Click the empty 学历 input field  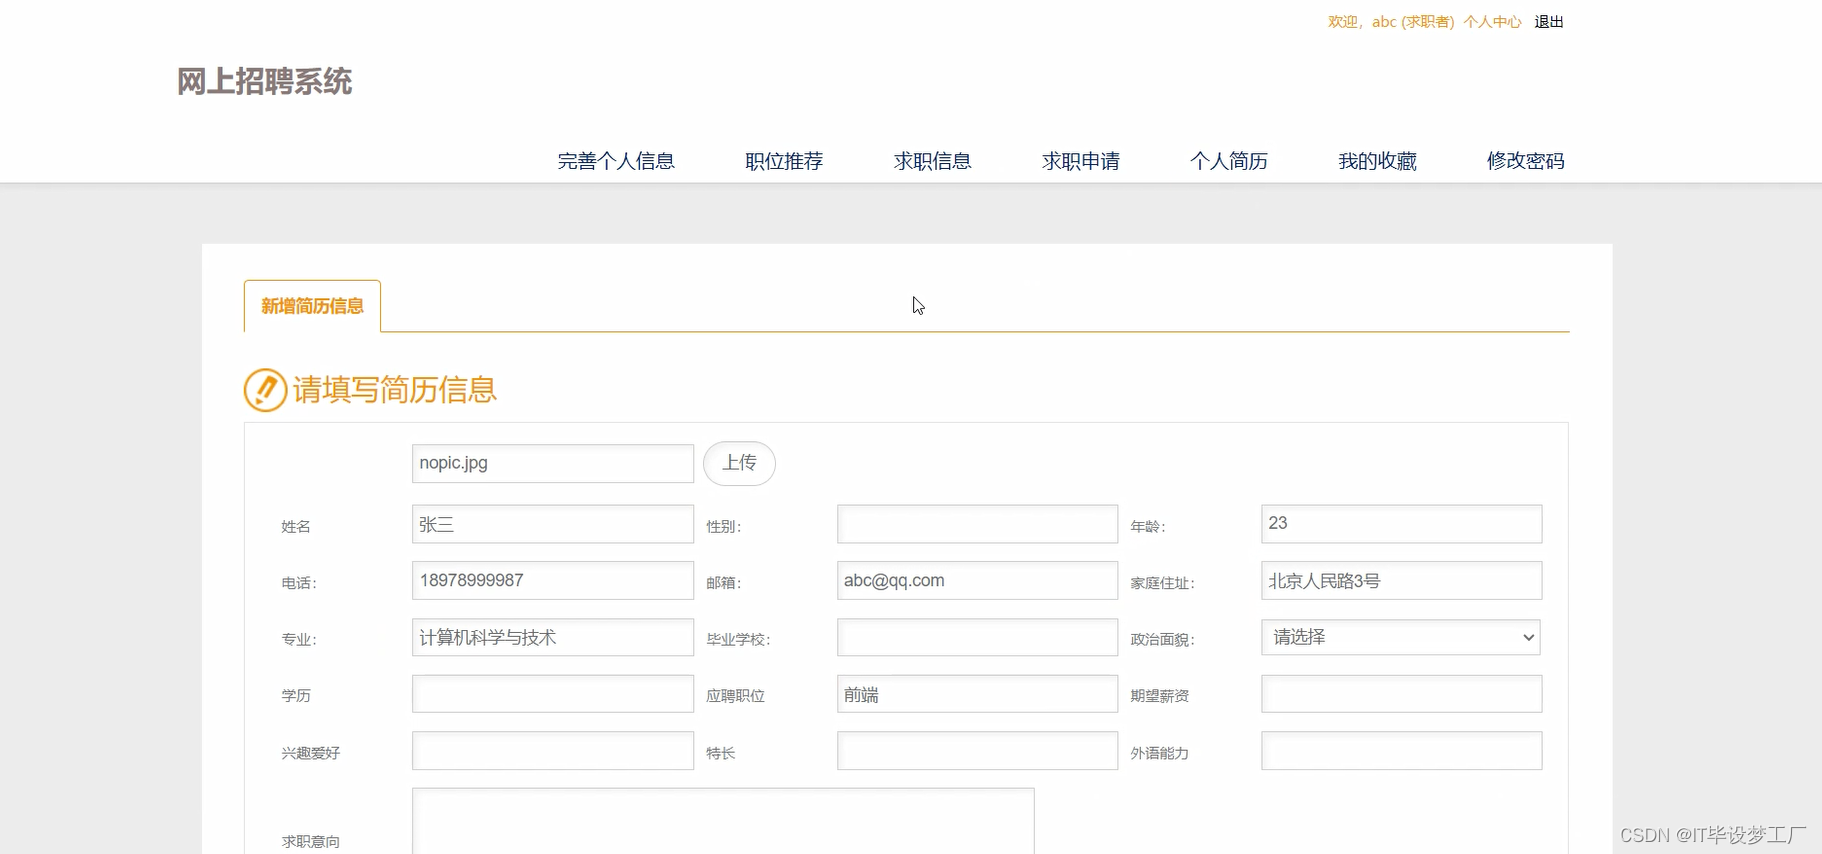coord(553,694)
